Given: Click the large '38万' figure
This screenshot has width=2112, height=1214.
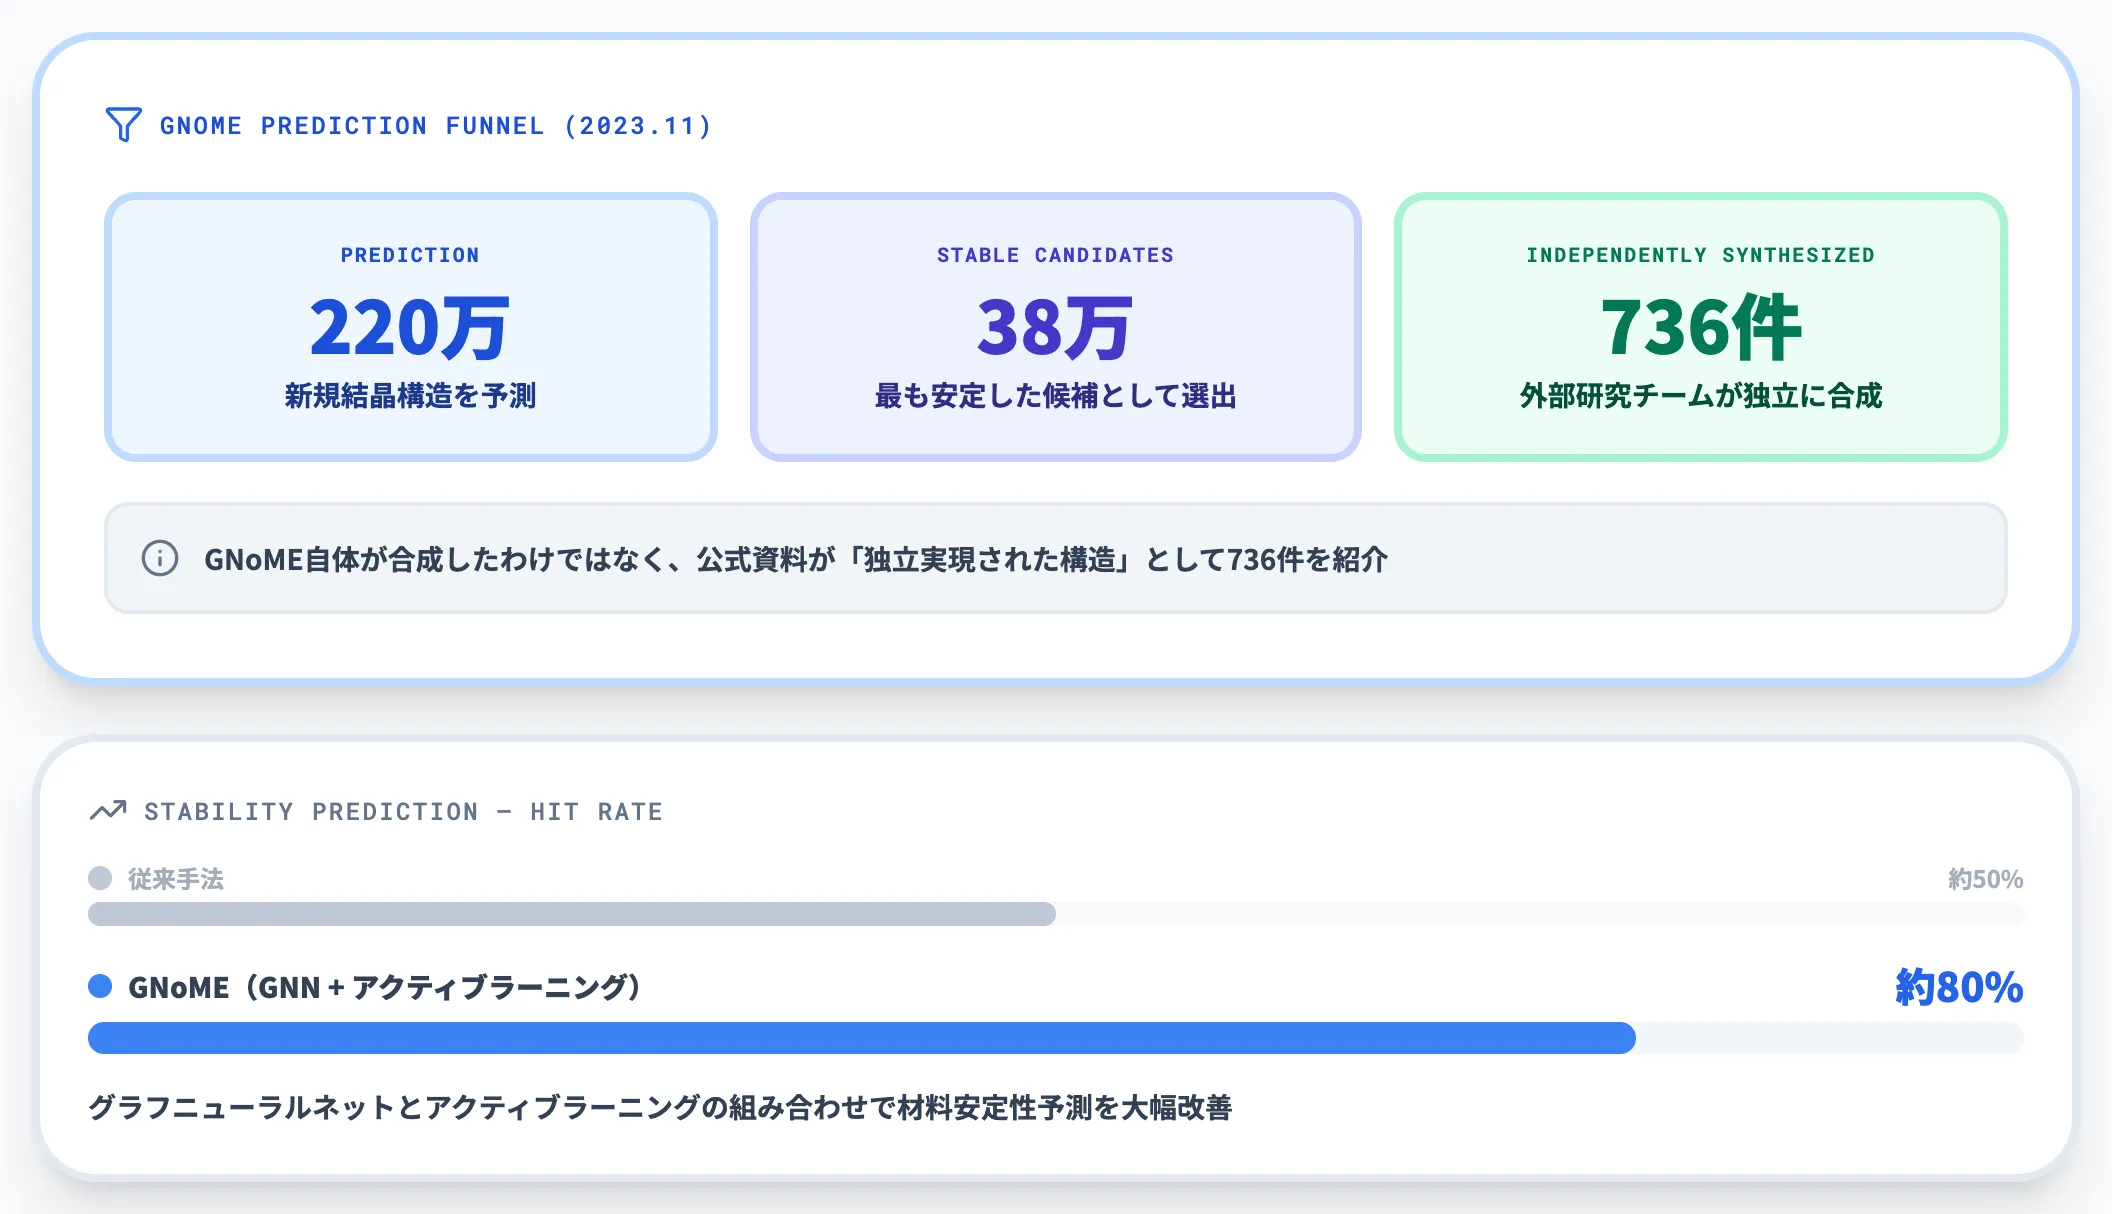Looking at the screenshot, I should [x=1056, y=327].
